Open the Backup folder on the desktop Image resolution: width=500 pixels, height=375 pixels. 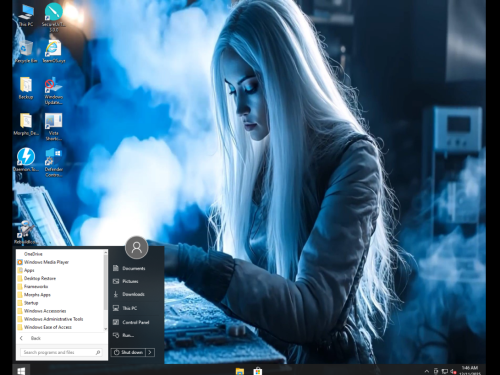pyautogui.click(x=26, y=88)
